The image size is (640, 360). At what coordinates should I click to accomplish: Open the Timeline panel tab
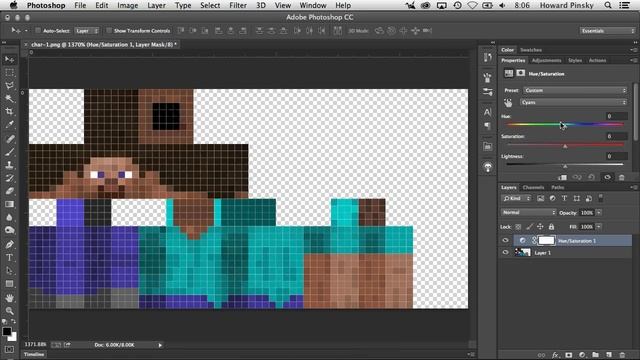coord(34,354)
